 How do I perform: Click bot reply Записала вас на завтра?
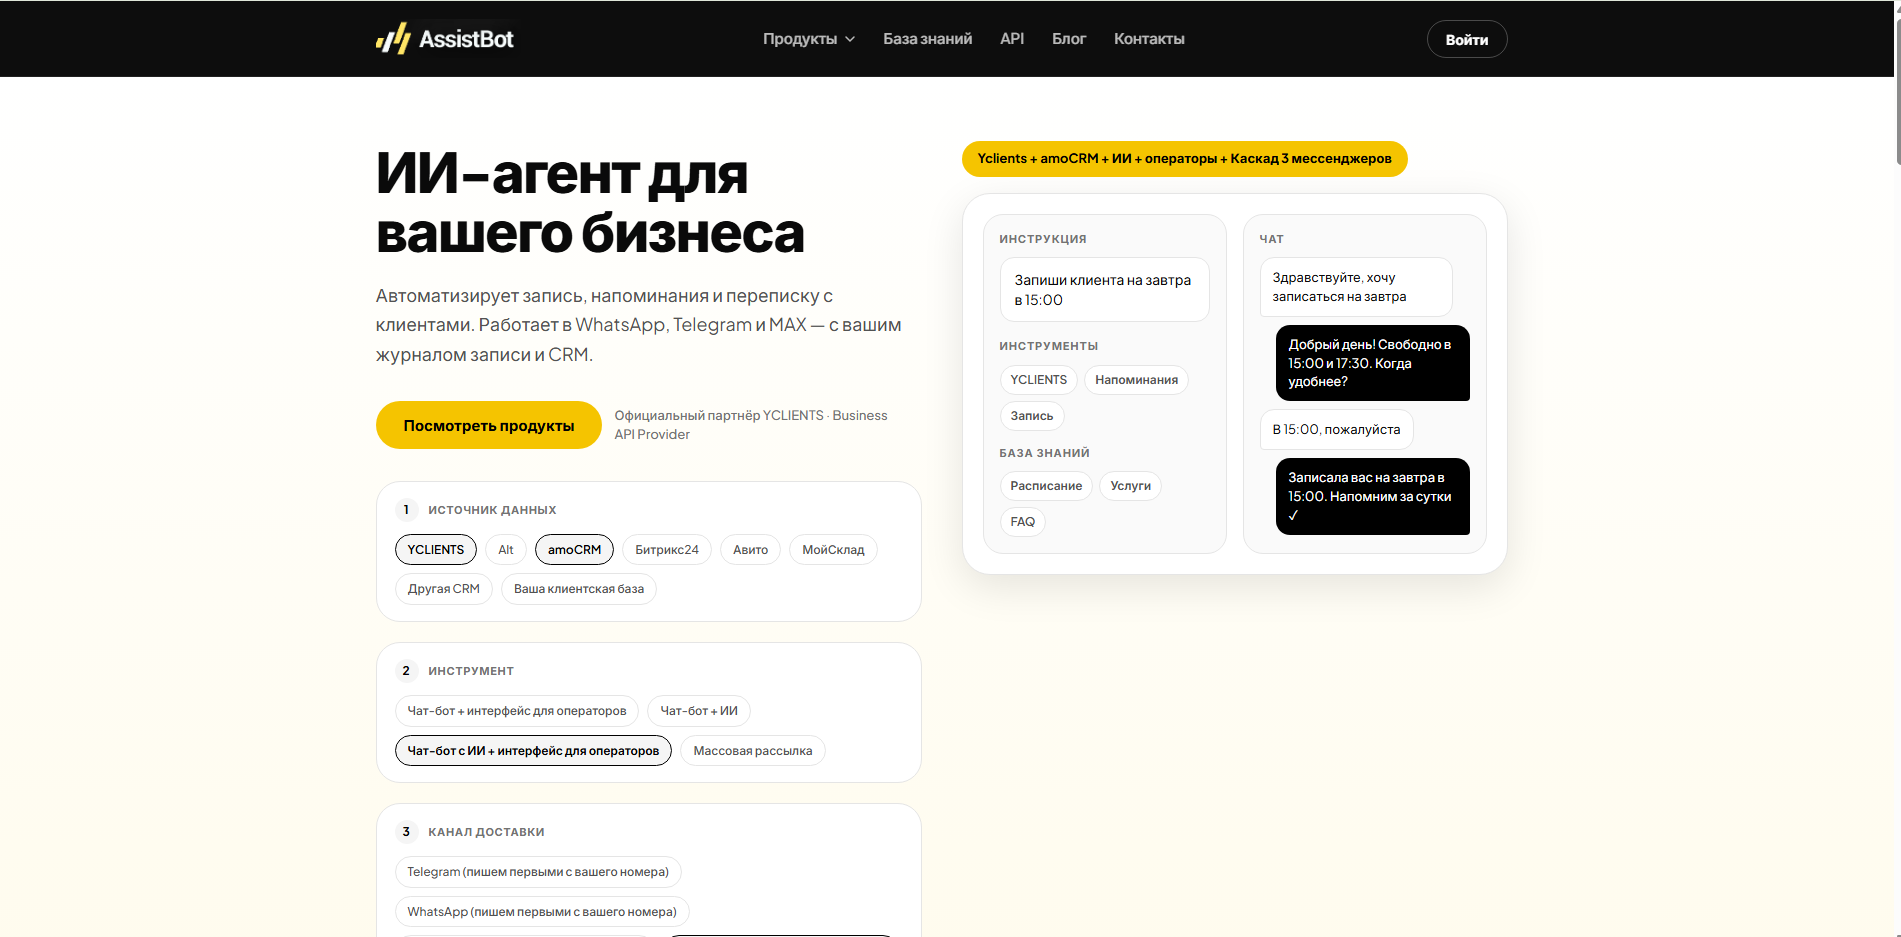(1373, 496)
